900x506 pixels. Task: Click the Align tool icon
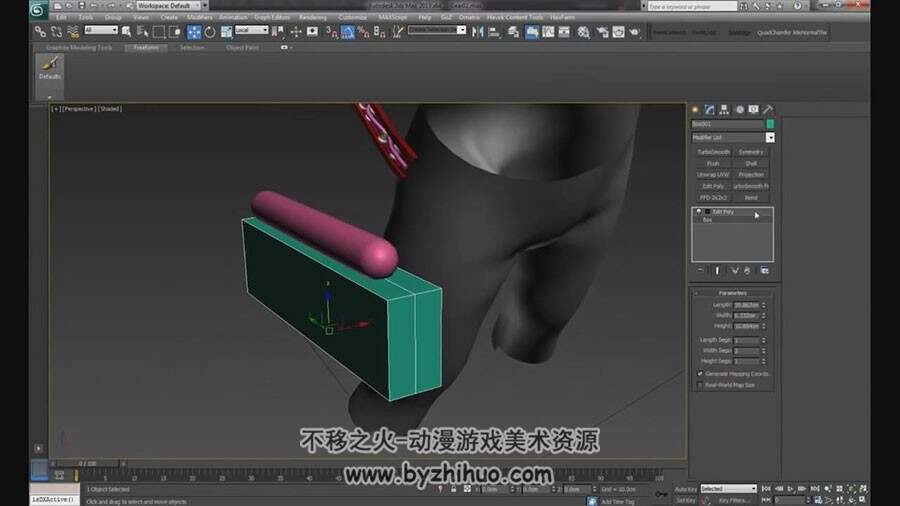click(x=494, y=32)
